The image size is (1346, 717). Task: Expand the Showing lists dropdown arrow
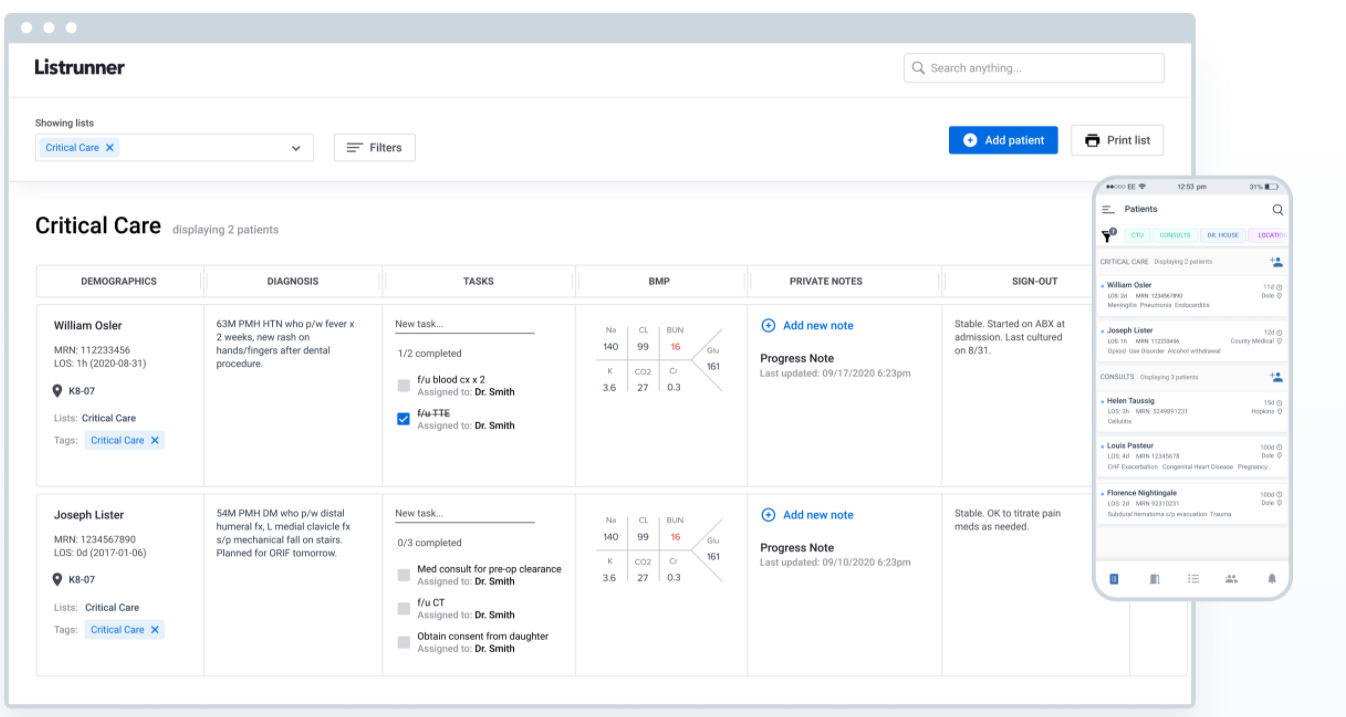pos(296,148)
